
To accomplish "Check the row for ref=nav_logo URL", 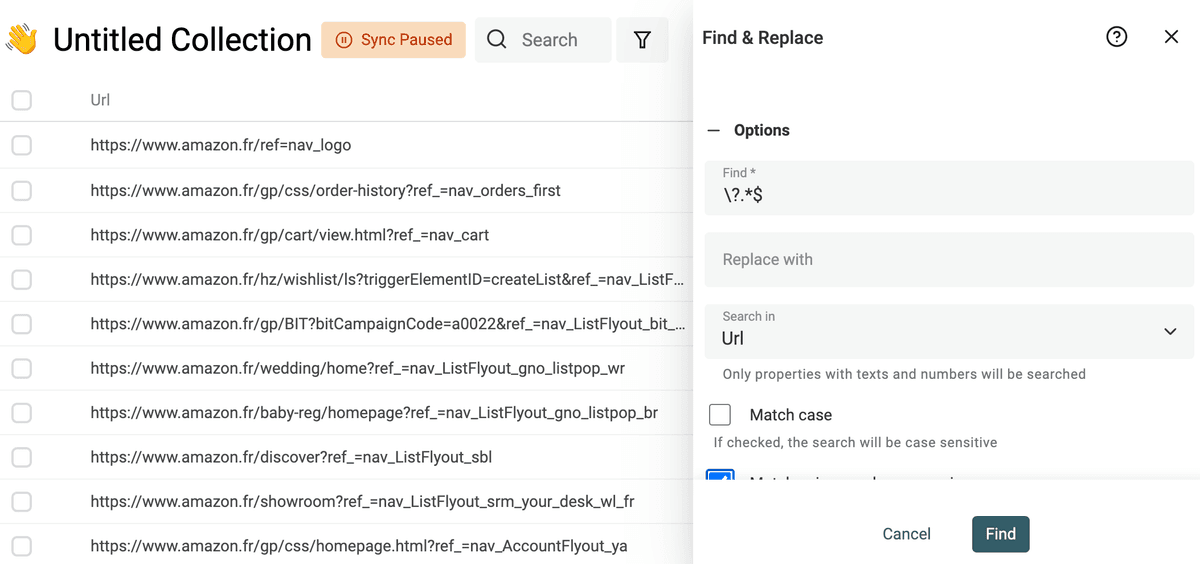I will click(21, 145).
